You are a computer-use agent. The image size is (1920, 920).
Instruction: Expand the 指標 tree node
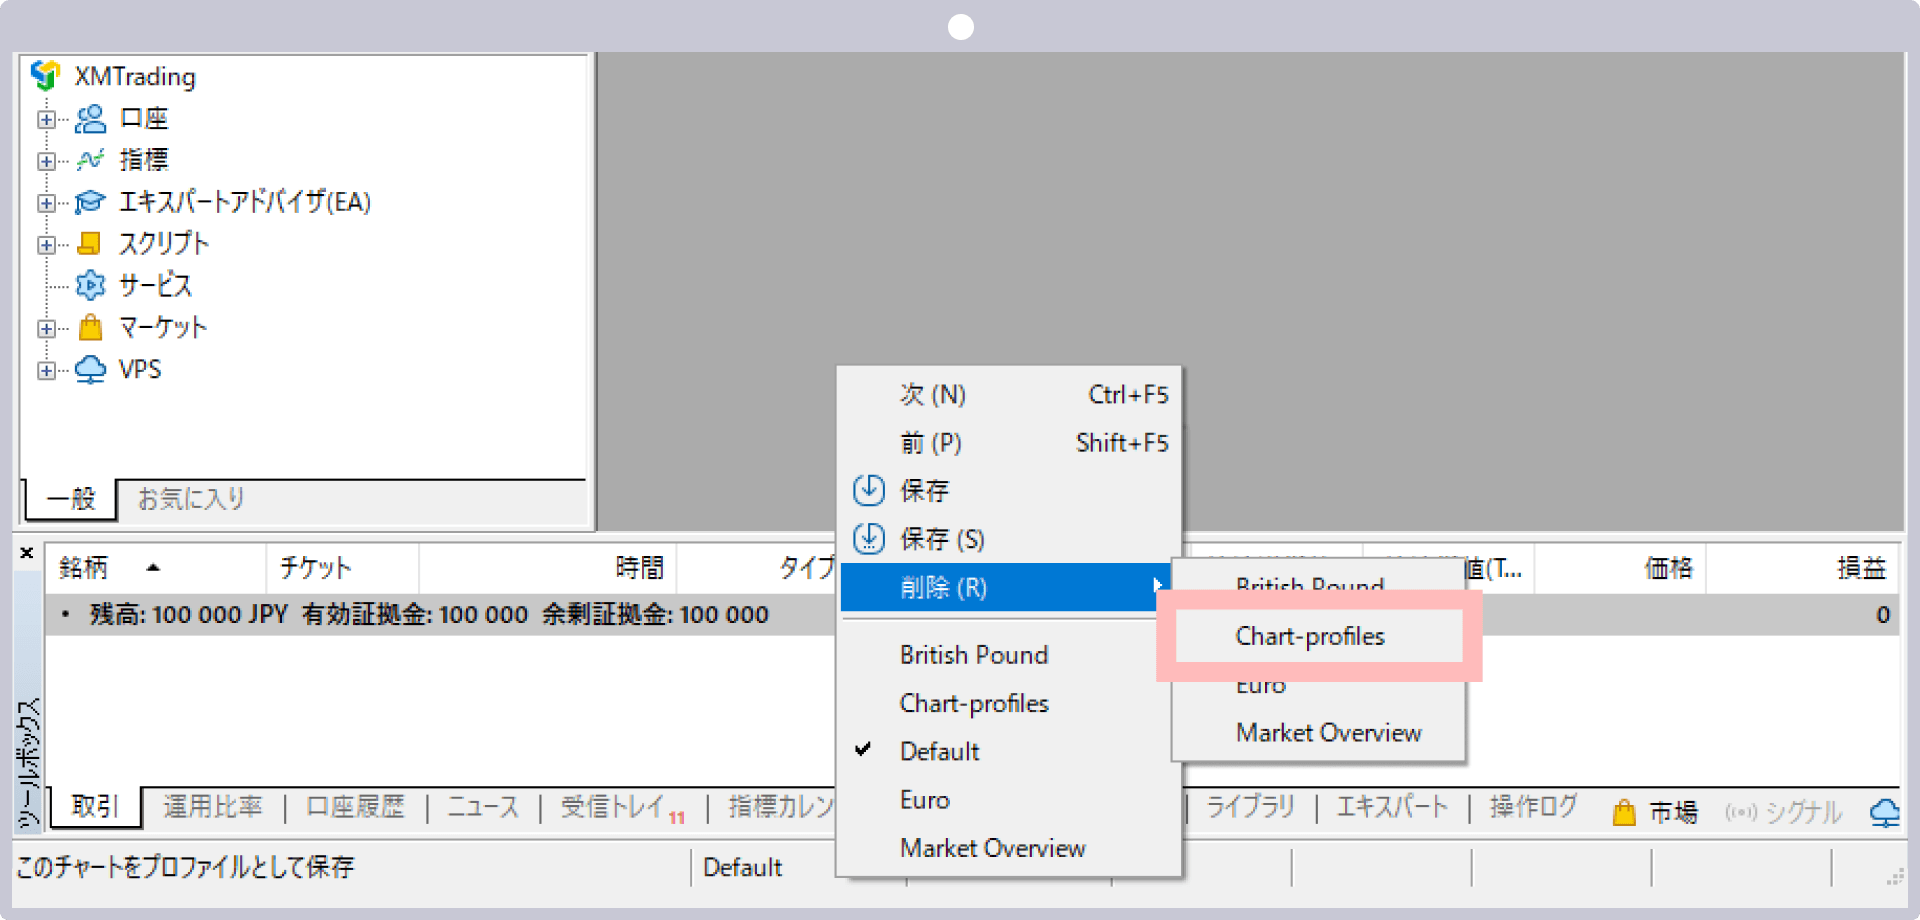[46, 160]
